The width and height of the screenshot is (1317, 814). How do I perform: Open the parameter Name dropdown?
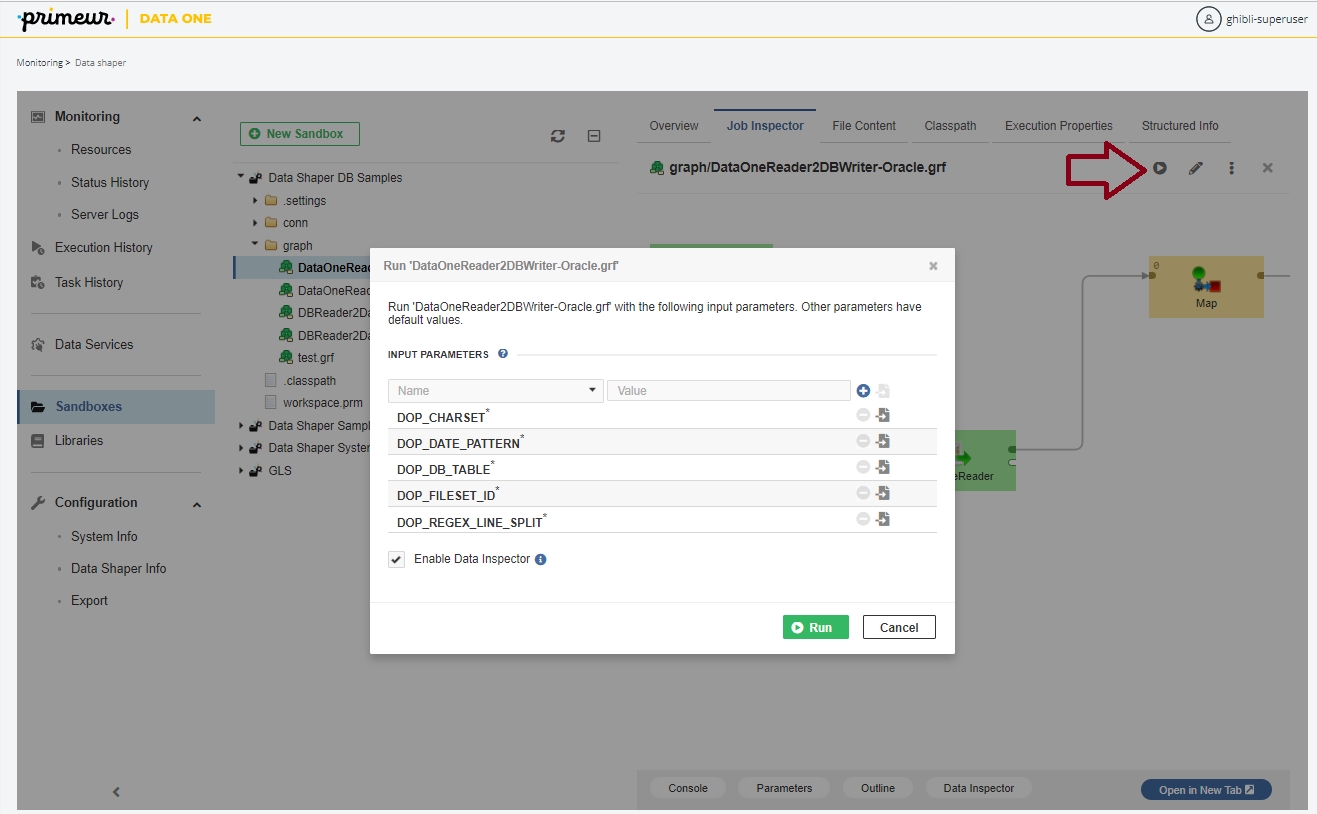coord(495,391)
